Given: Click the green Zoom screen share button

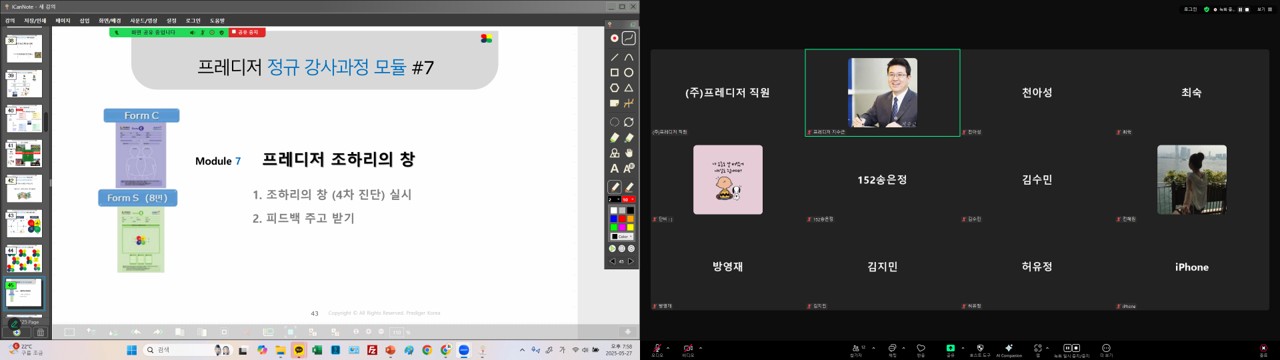Looking at the screenshot, I should coord(950,349).
